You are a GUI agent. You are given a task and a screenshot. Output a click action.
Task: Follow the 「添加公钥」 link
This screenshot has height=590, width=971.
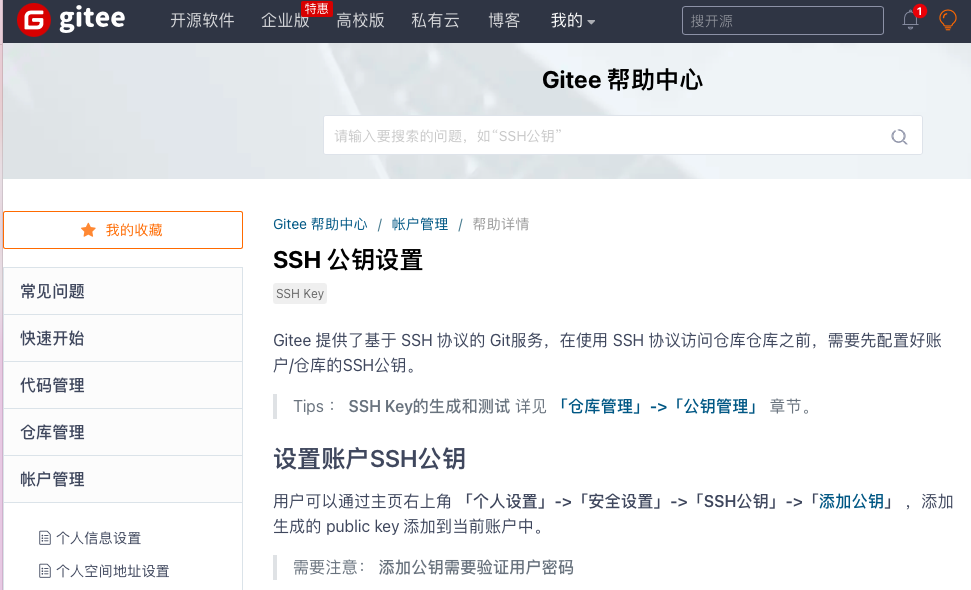[851, 501]
